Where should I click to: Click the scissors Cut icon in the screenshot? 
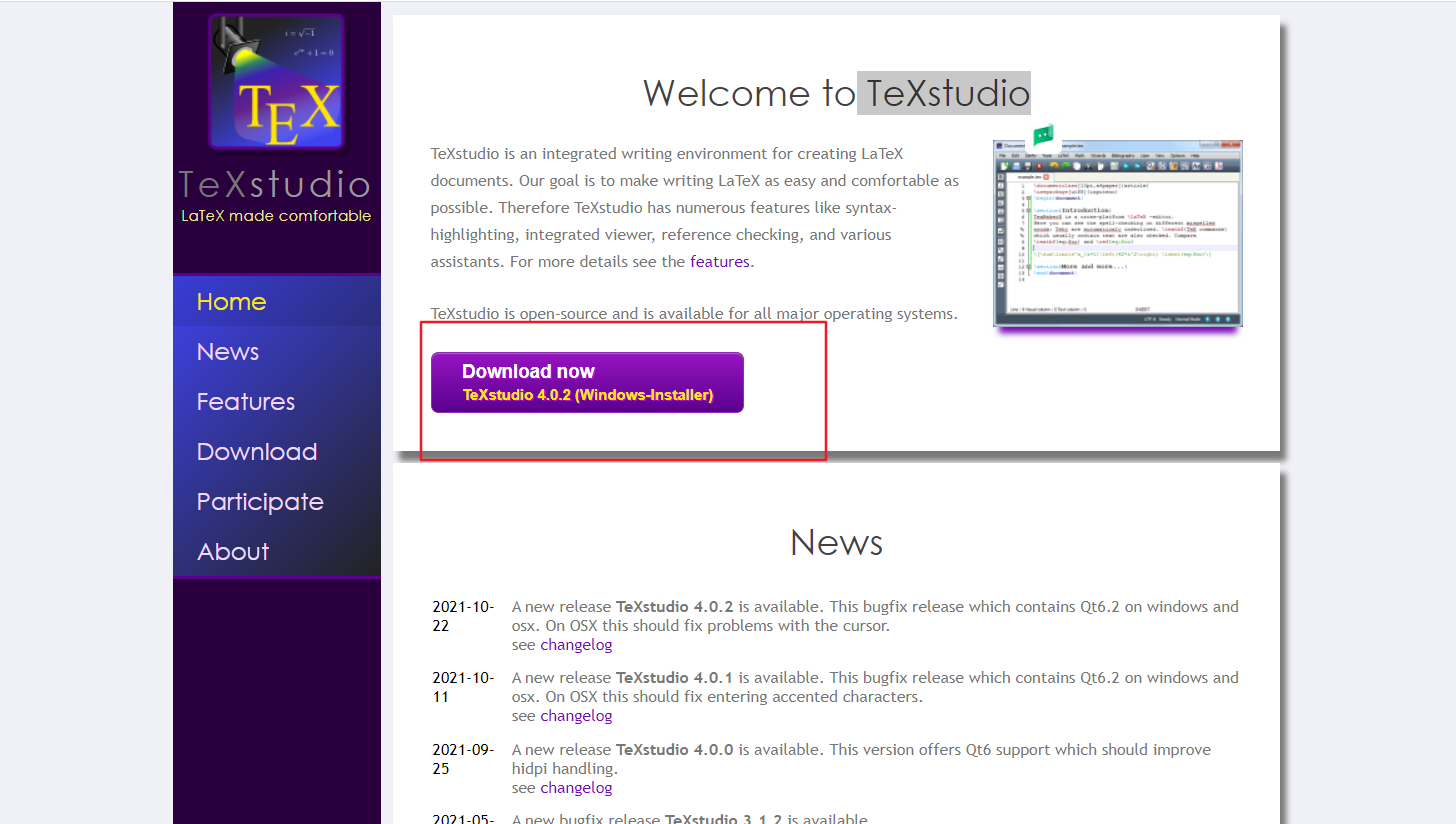coord(1089,166)
